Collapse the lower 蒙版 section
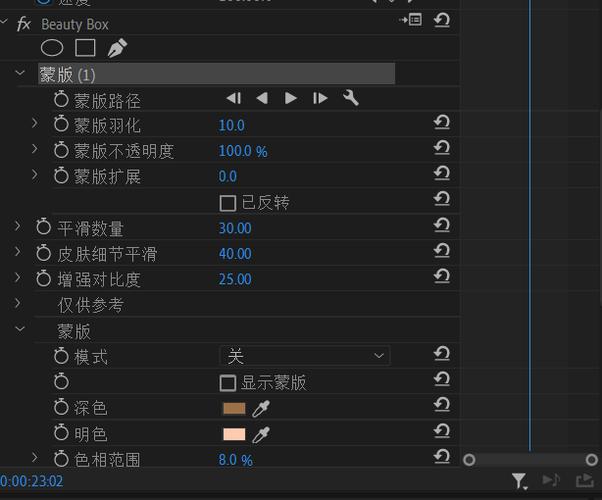The width and height of the screenshot is (602, 500). 20,329
